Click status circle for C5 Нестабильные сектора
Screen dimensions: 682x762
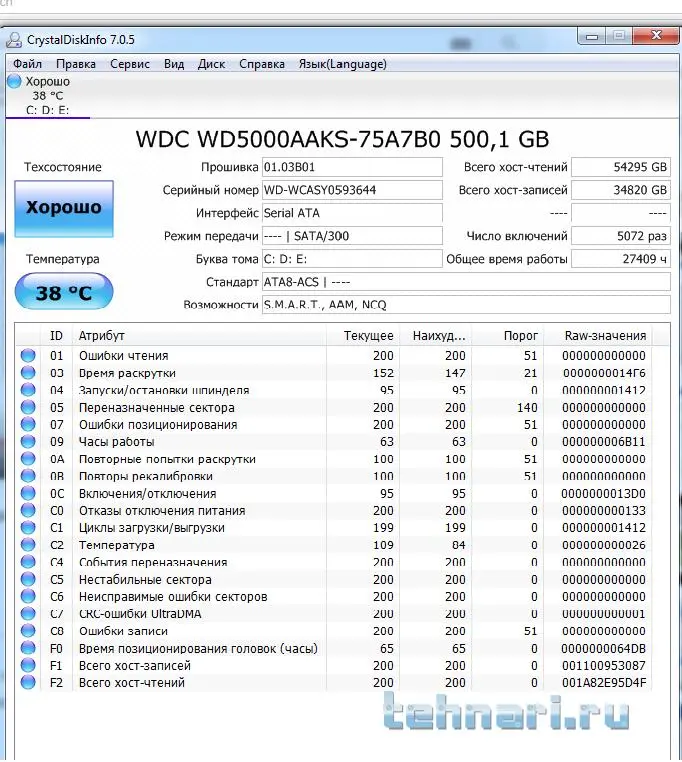pyautogui.click(x=28, y=579)
